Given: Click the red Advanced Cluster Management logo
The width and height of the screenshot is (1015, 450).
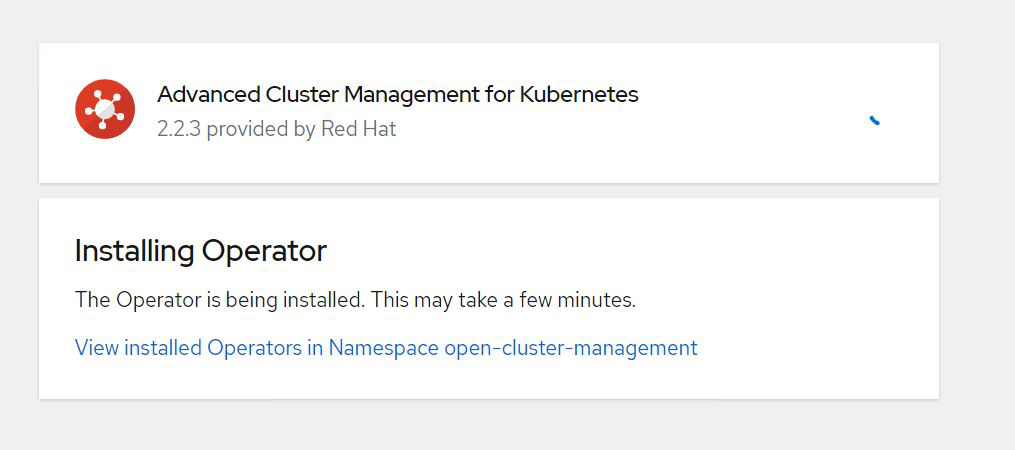Looking at the screenshot, I should tap(105, 109).
